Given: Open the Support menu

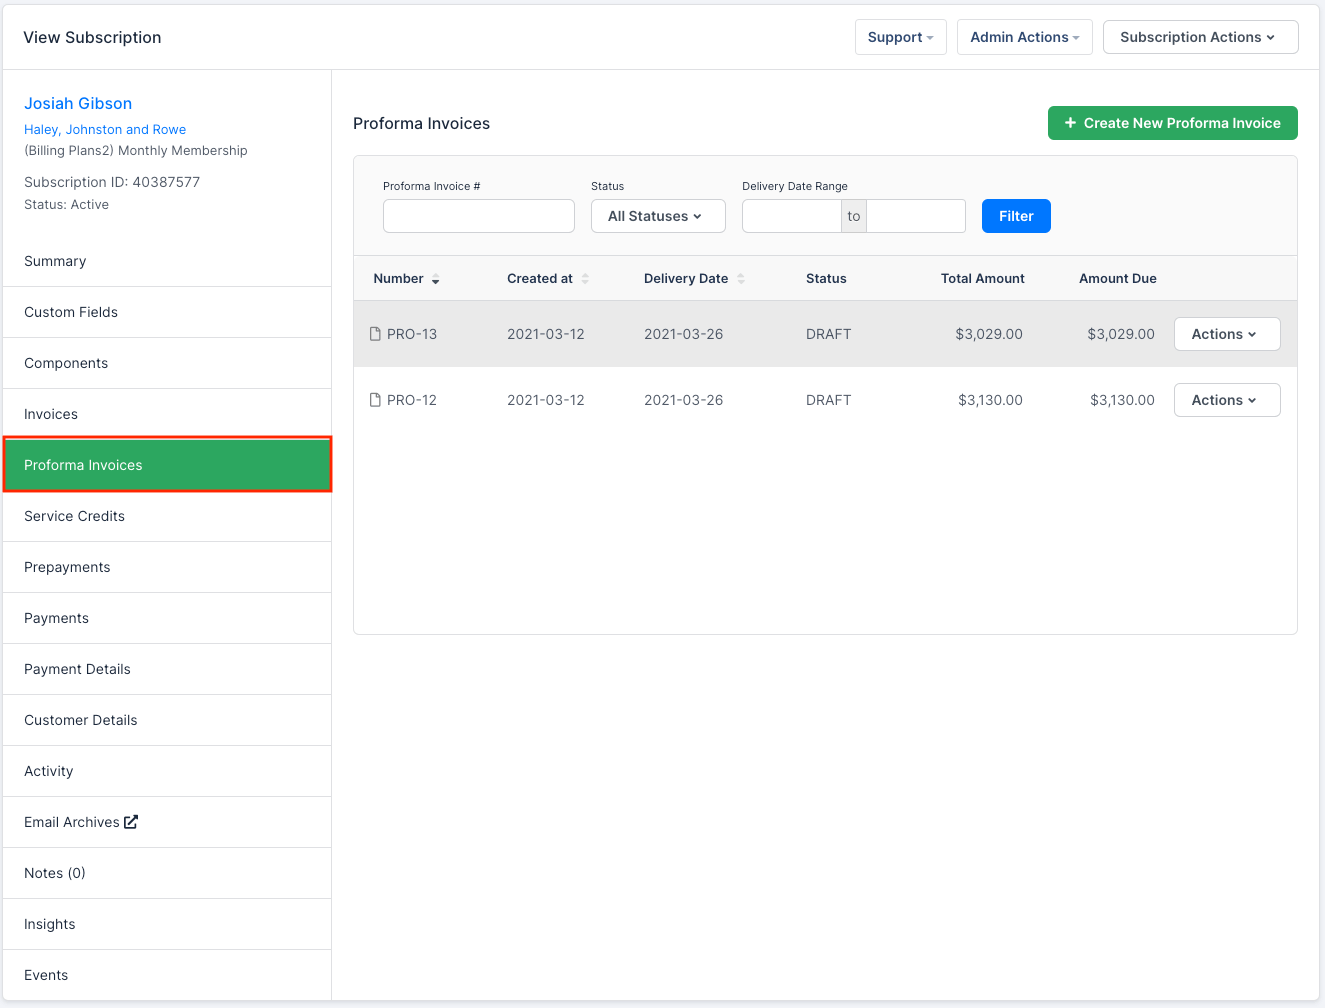Looking at the screenshot, I should coord(900,37).
